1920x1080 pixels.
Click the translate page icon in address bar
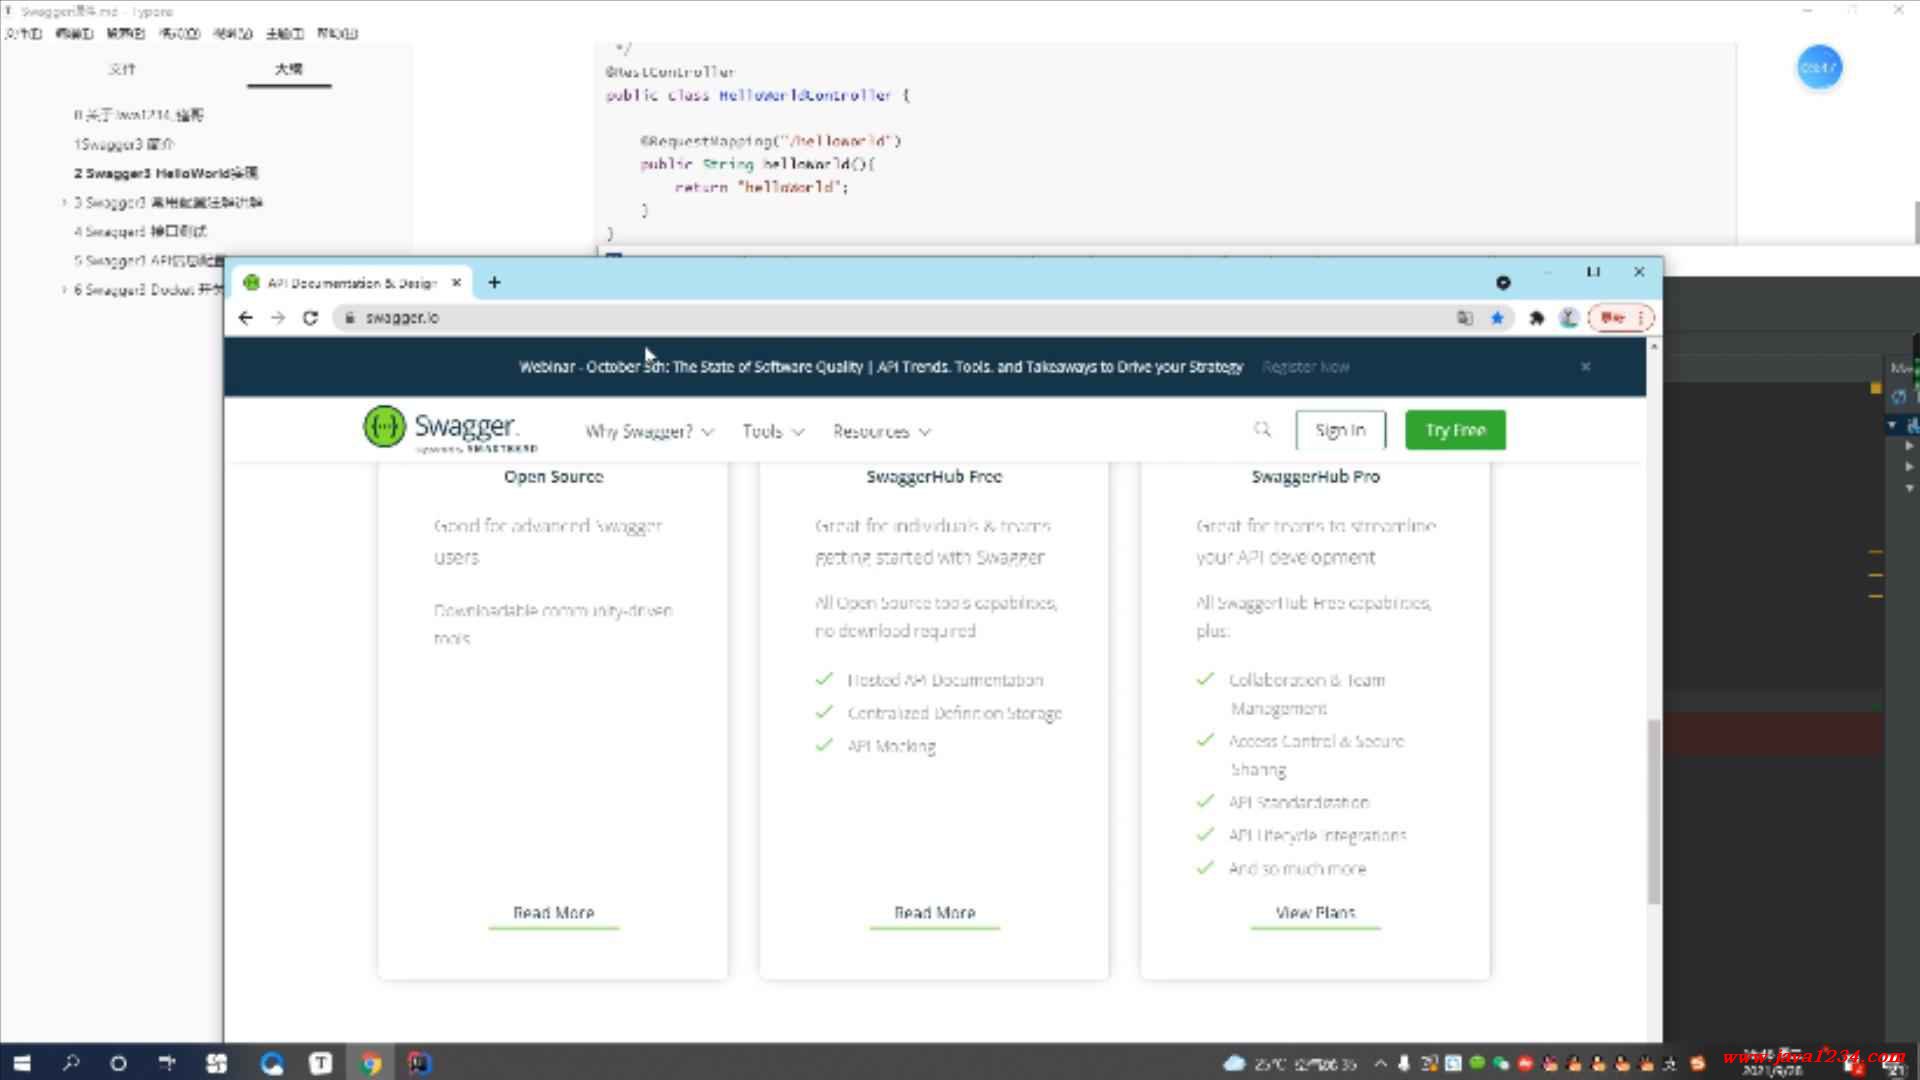(1465, 318)
